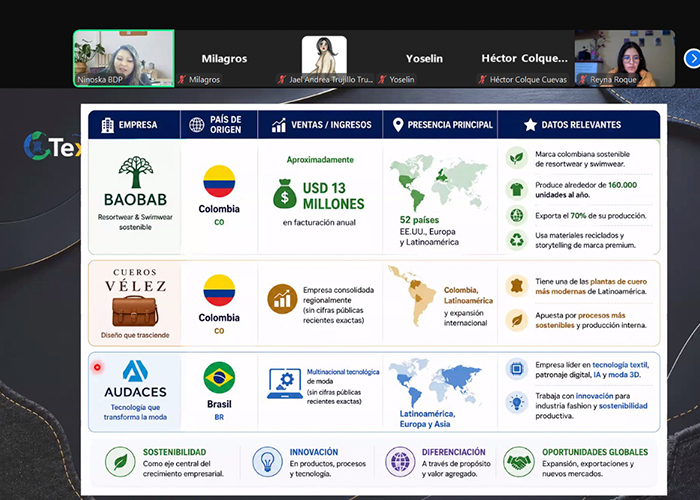The width and height of the screenshot is (700, 500).
Task: Click the Baobab tree logo
Action: tap(136, 172)
